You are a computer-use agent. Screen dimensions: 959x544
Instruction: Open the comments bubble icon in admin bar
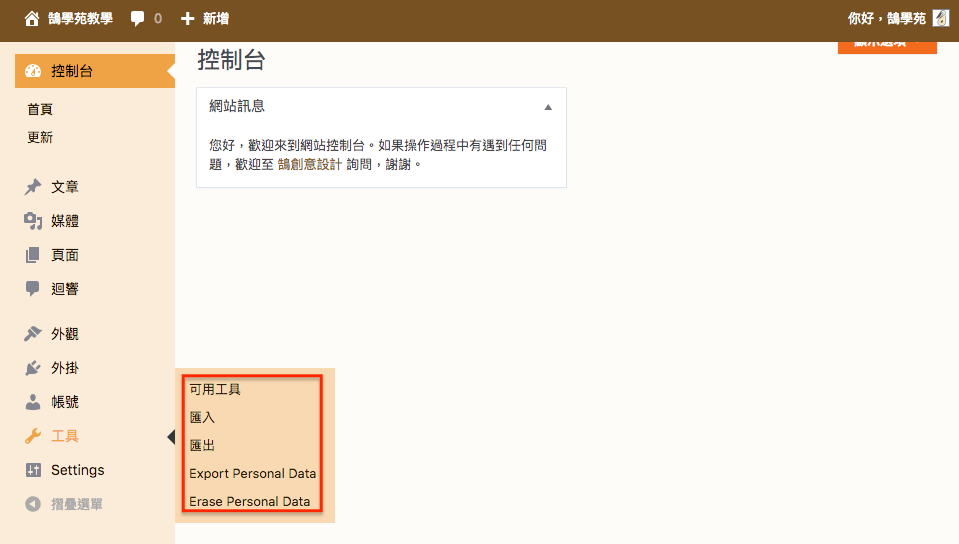coord(138,19)
